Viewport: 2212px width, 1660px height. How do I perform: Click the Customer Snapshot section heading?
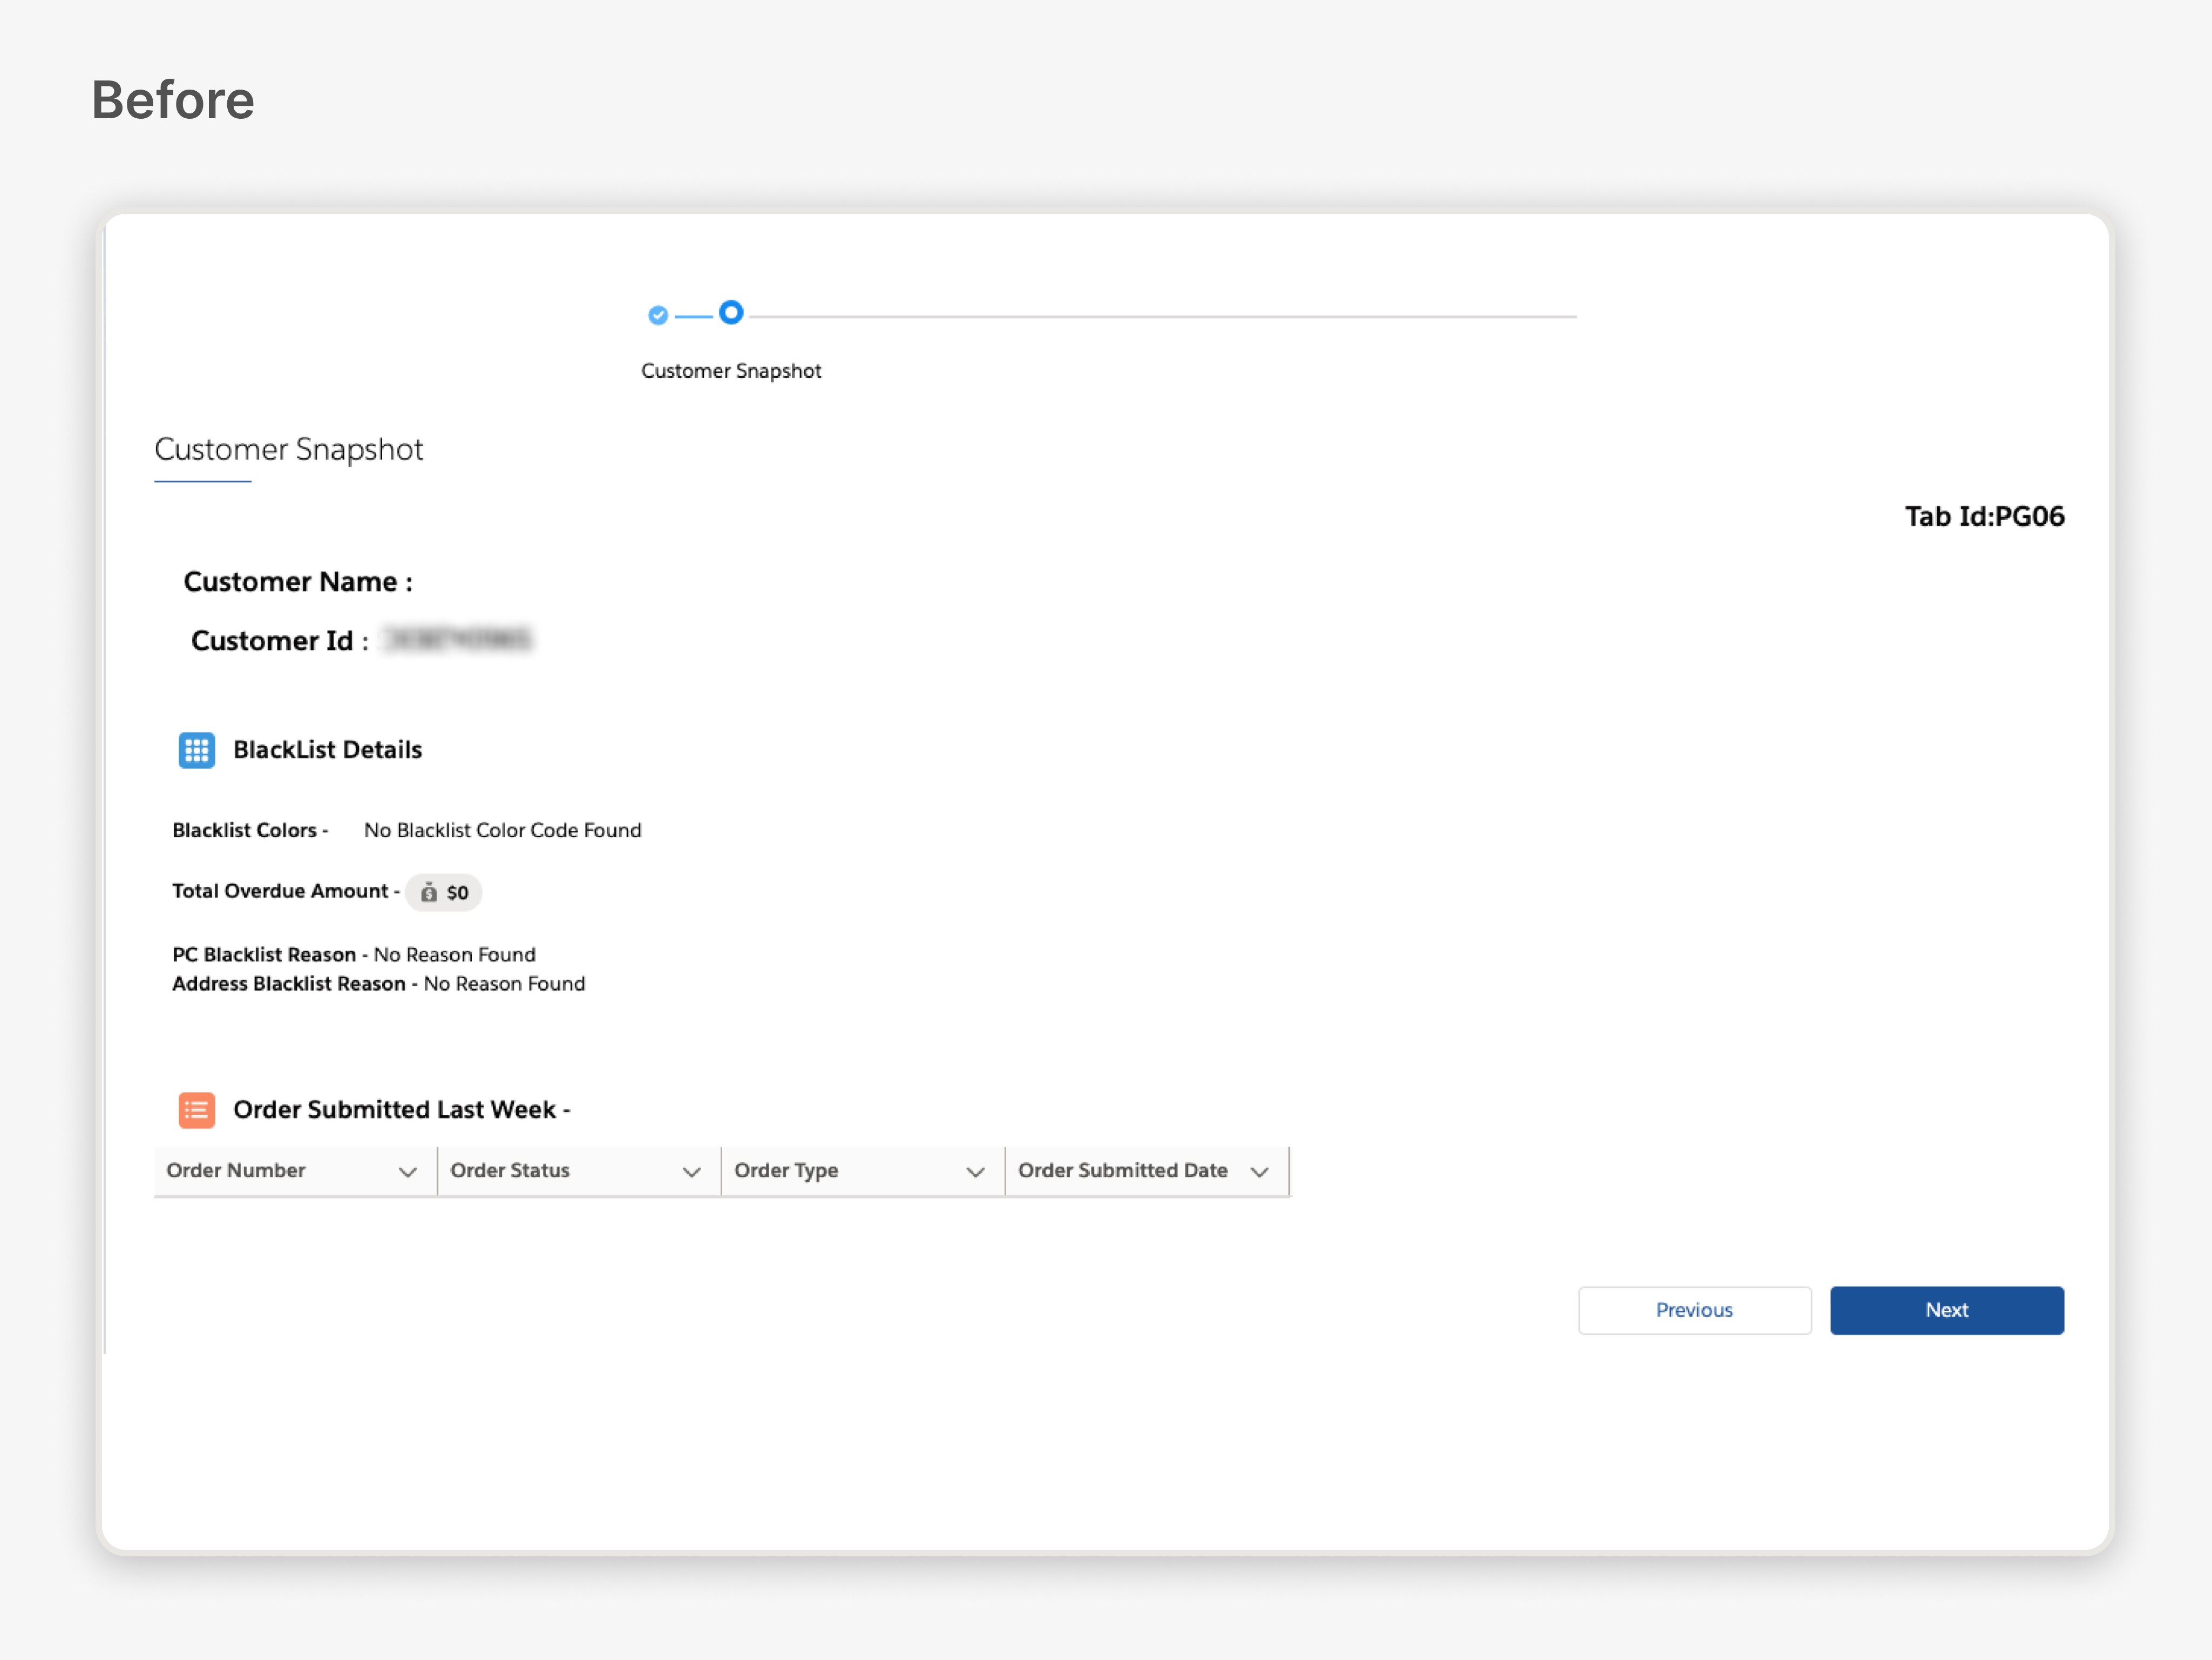point(288,450)
